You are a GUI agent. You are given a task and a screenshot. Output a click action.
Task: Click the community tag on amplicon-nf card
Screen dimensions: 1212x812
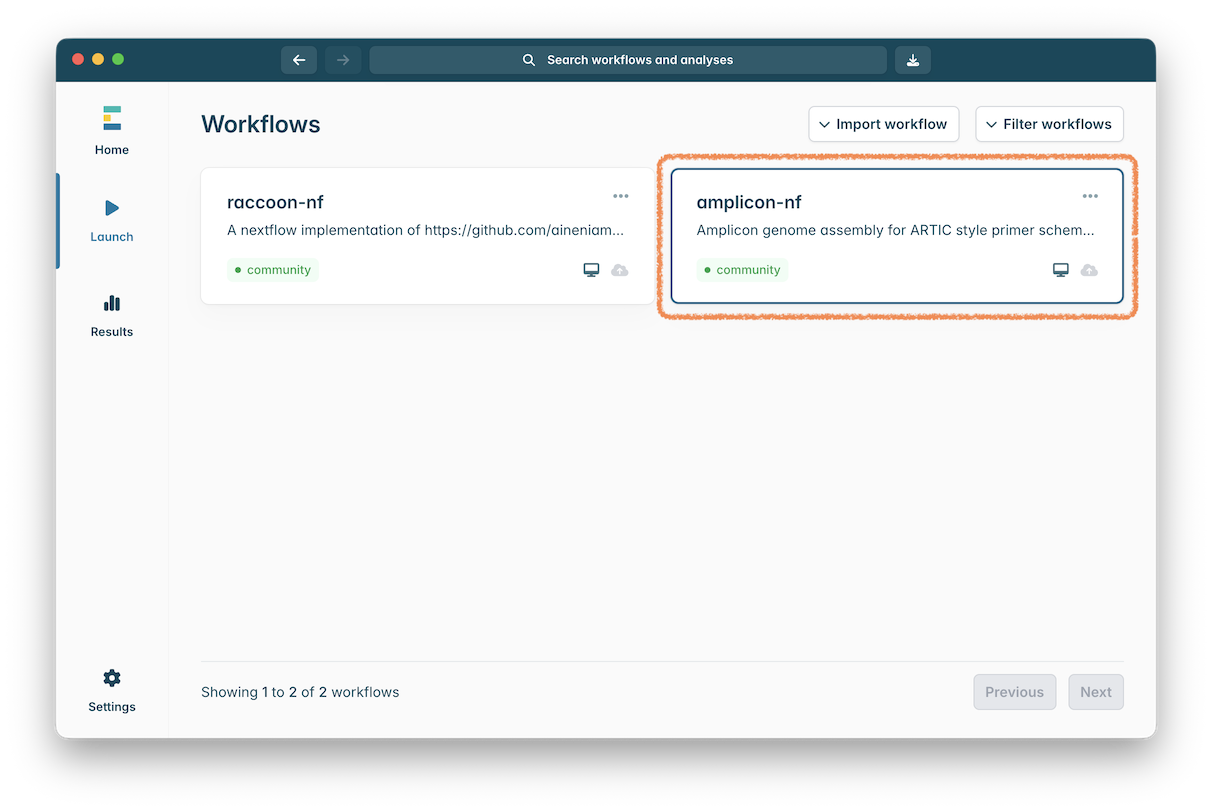(x=742, y=270)
